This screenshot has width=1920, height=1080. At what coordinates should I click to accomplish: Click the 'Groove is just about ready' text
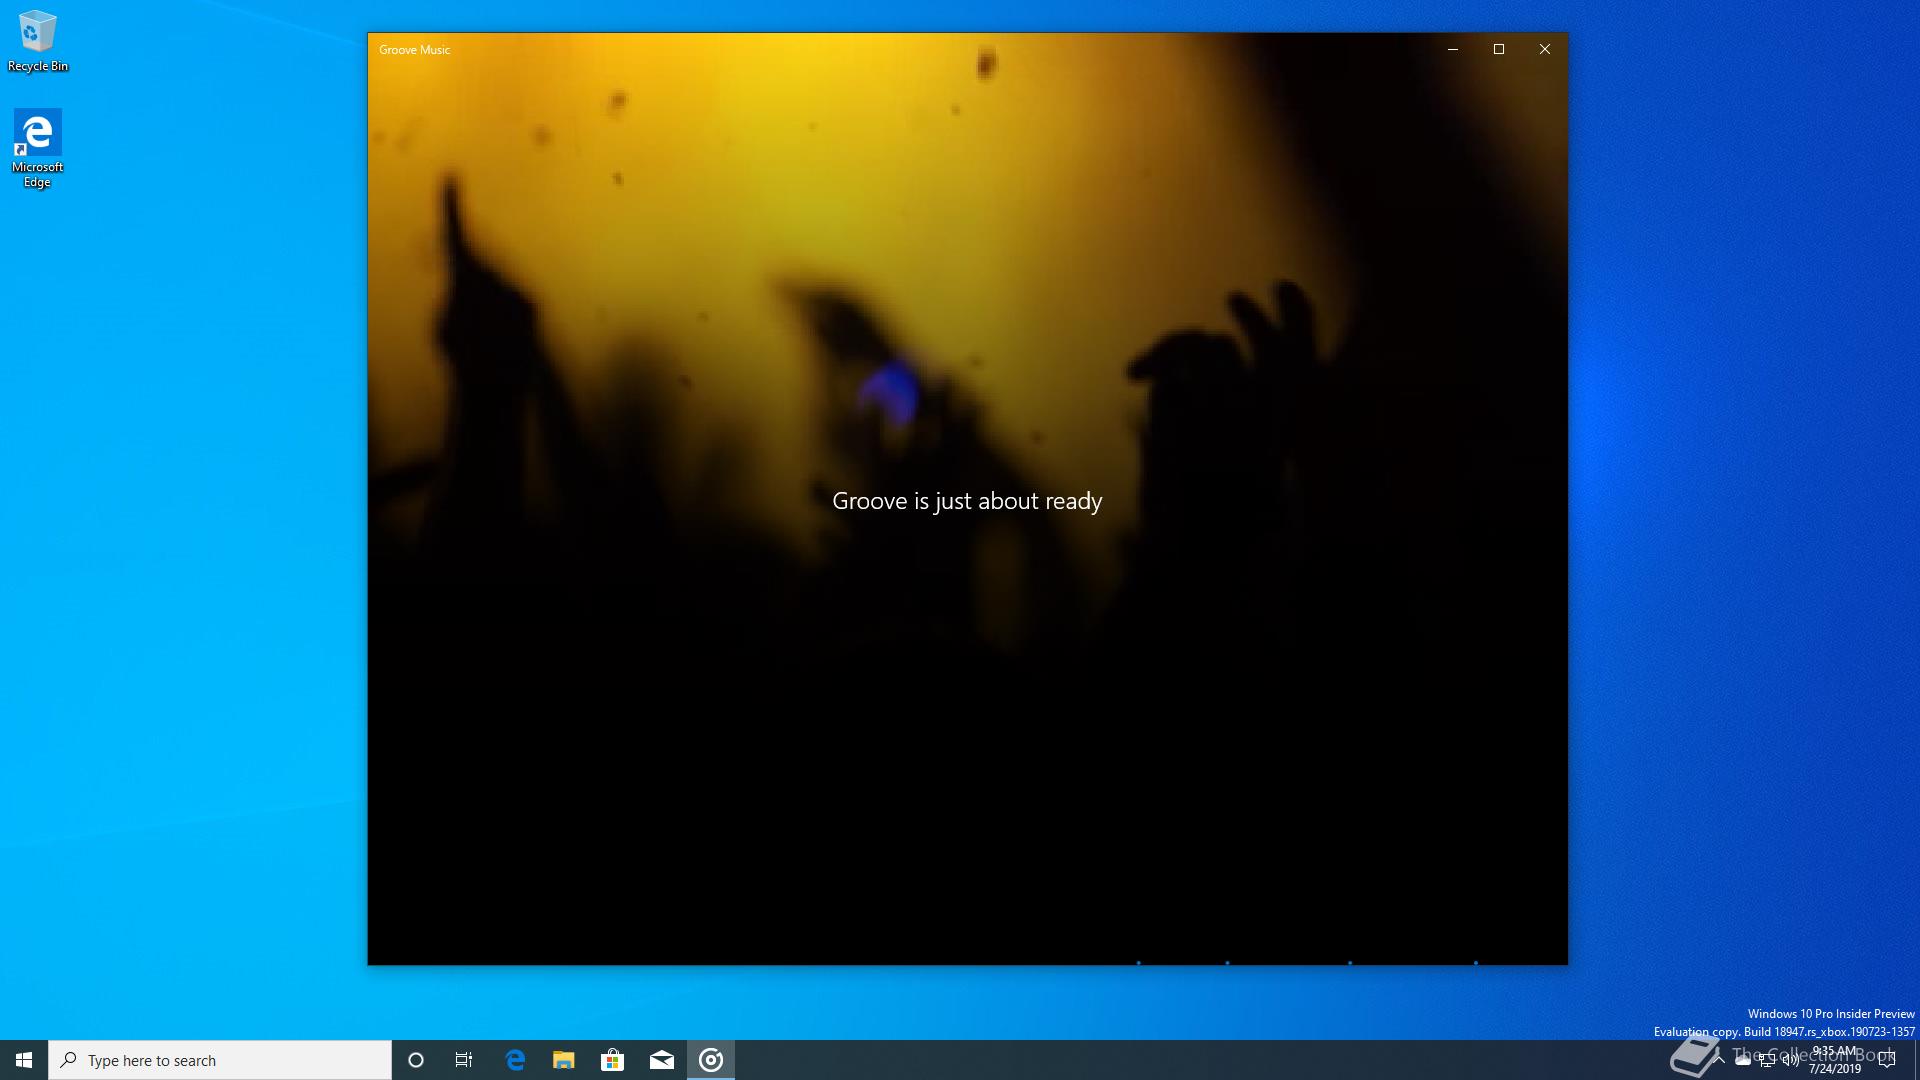pos(967,501)
